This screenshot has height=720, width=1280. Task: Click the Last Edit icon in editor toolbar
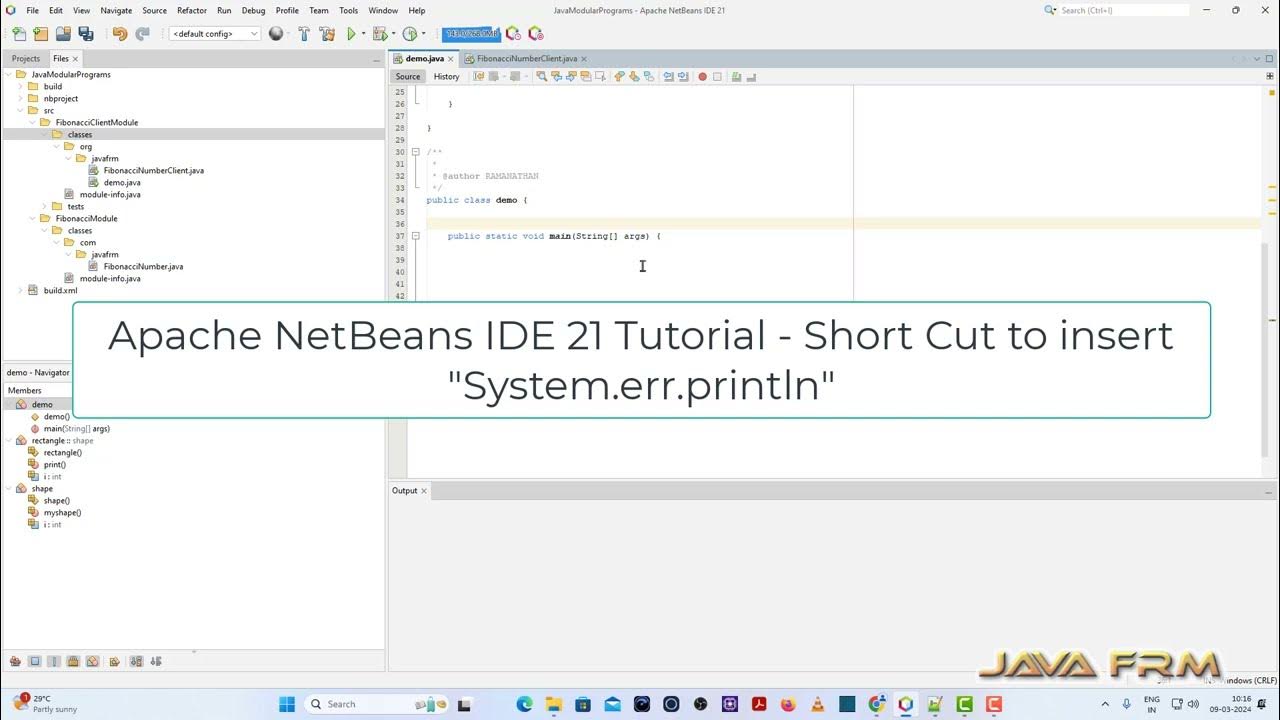pyautogui.click(x=479, y=76)
